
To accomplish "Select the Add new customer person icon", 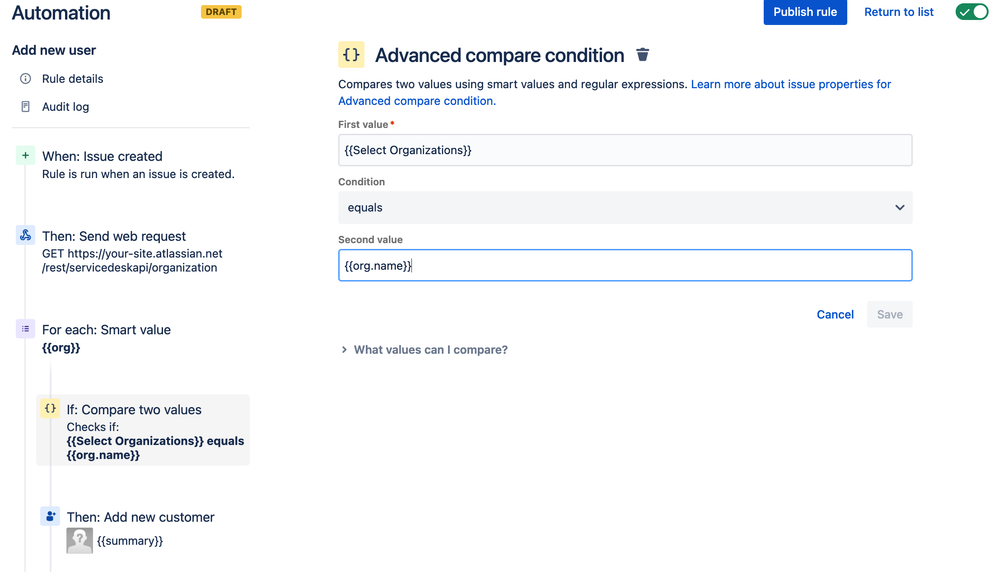I will 50,516.
